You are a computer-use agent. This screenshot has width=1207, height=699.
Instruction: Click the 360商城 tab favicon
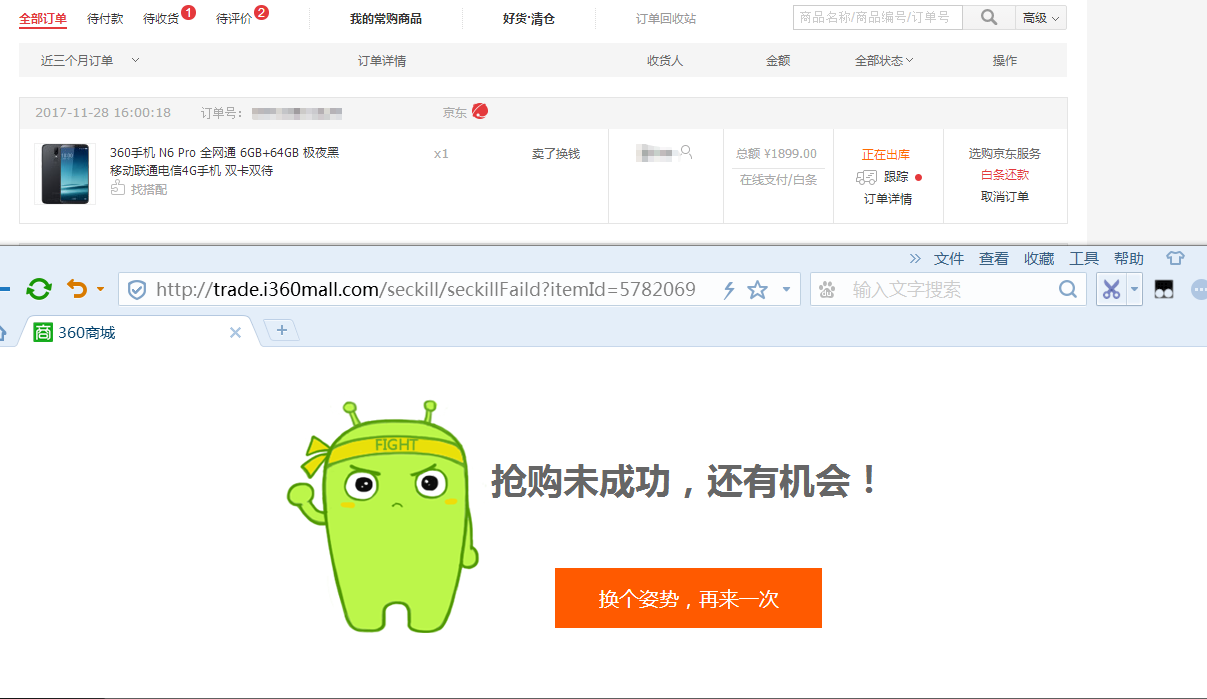click(43, 332)
